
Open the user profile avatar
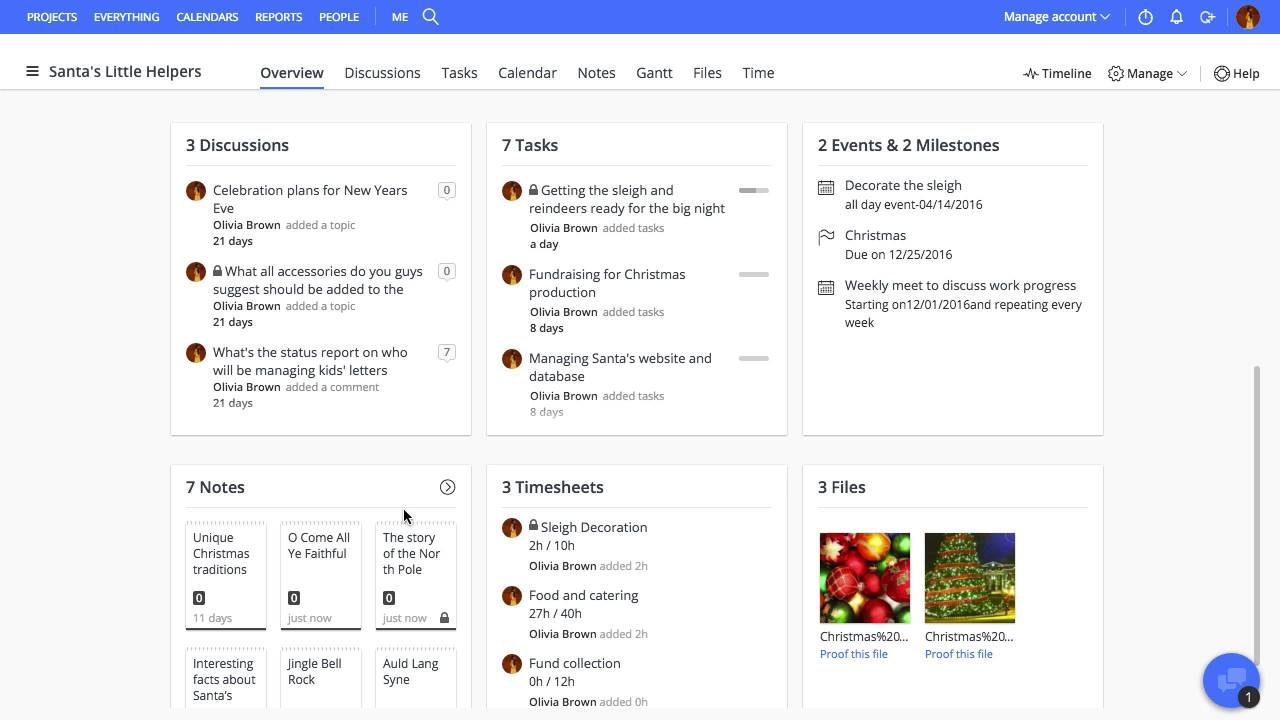pyautogui.click(x=1248, y=17)
